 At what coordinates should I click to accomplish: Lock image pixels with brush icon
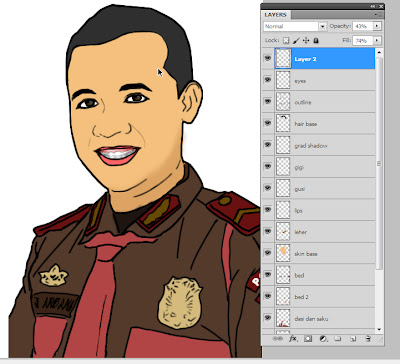click(x=296, y=40)
